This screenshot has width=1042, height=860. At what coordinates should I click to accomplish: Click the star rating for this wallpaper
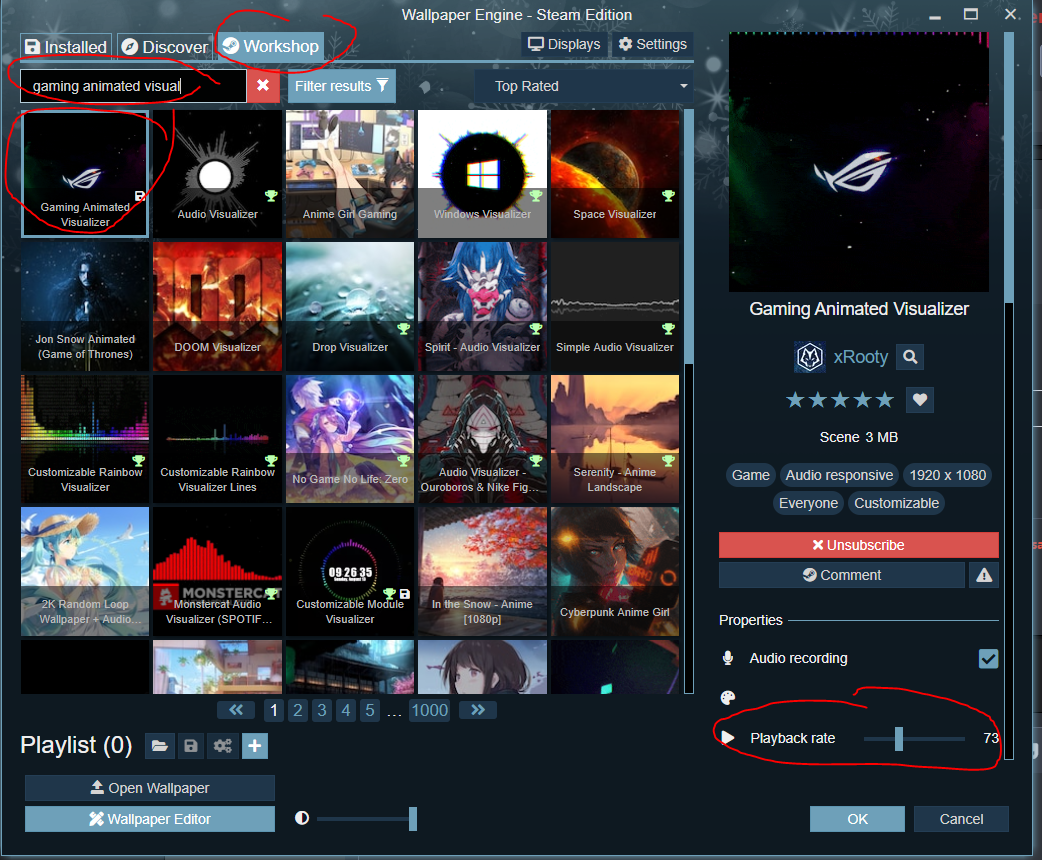840,400
